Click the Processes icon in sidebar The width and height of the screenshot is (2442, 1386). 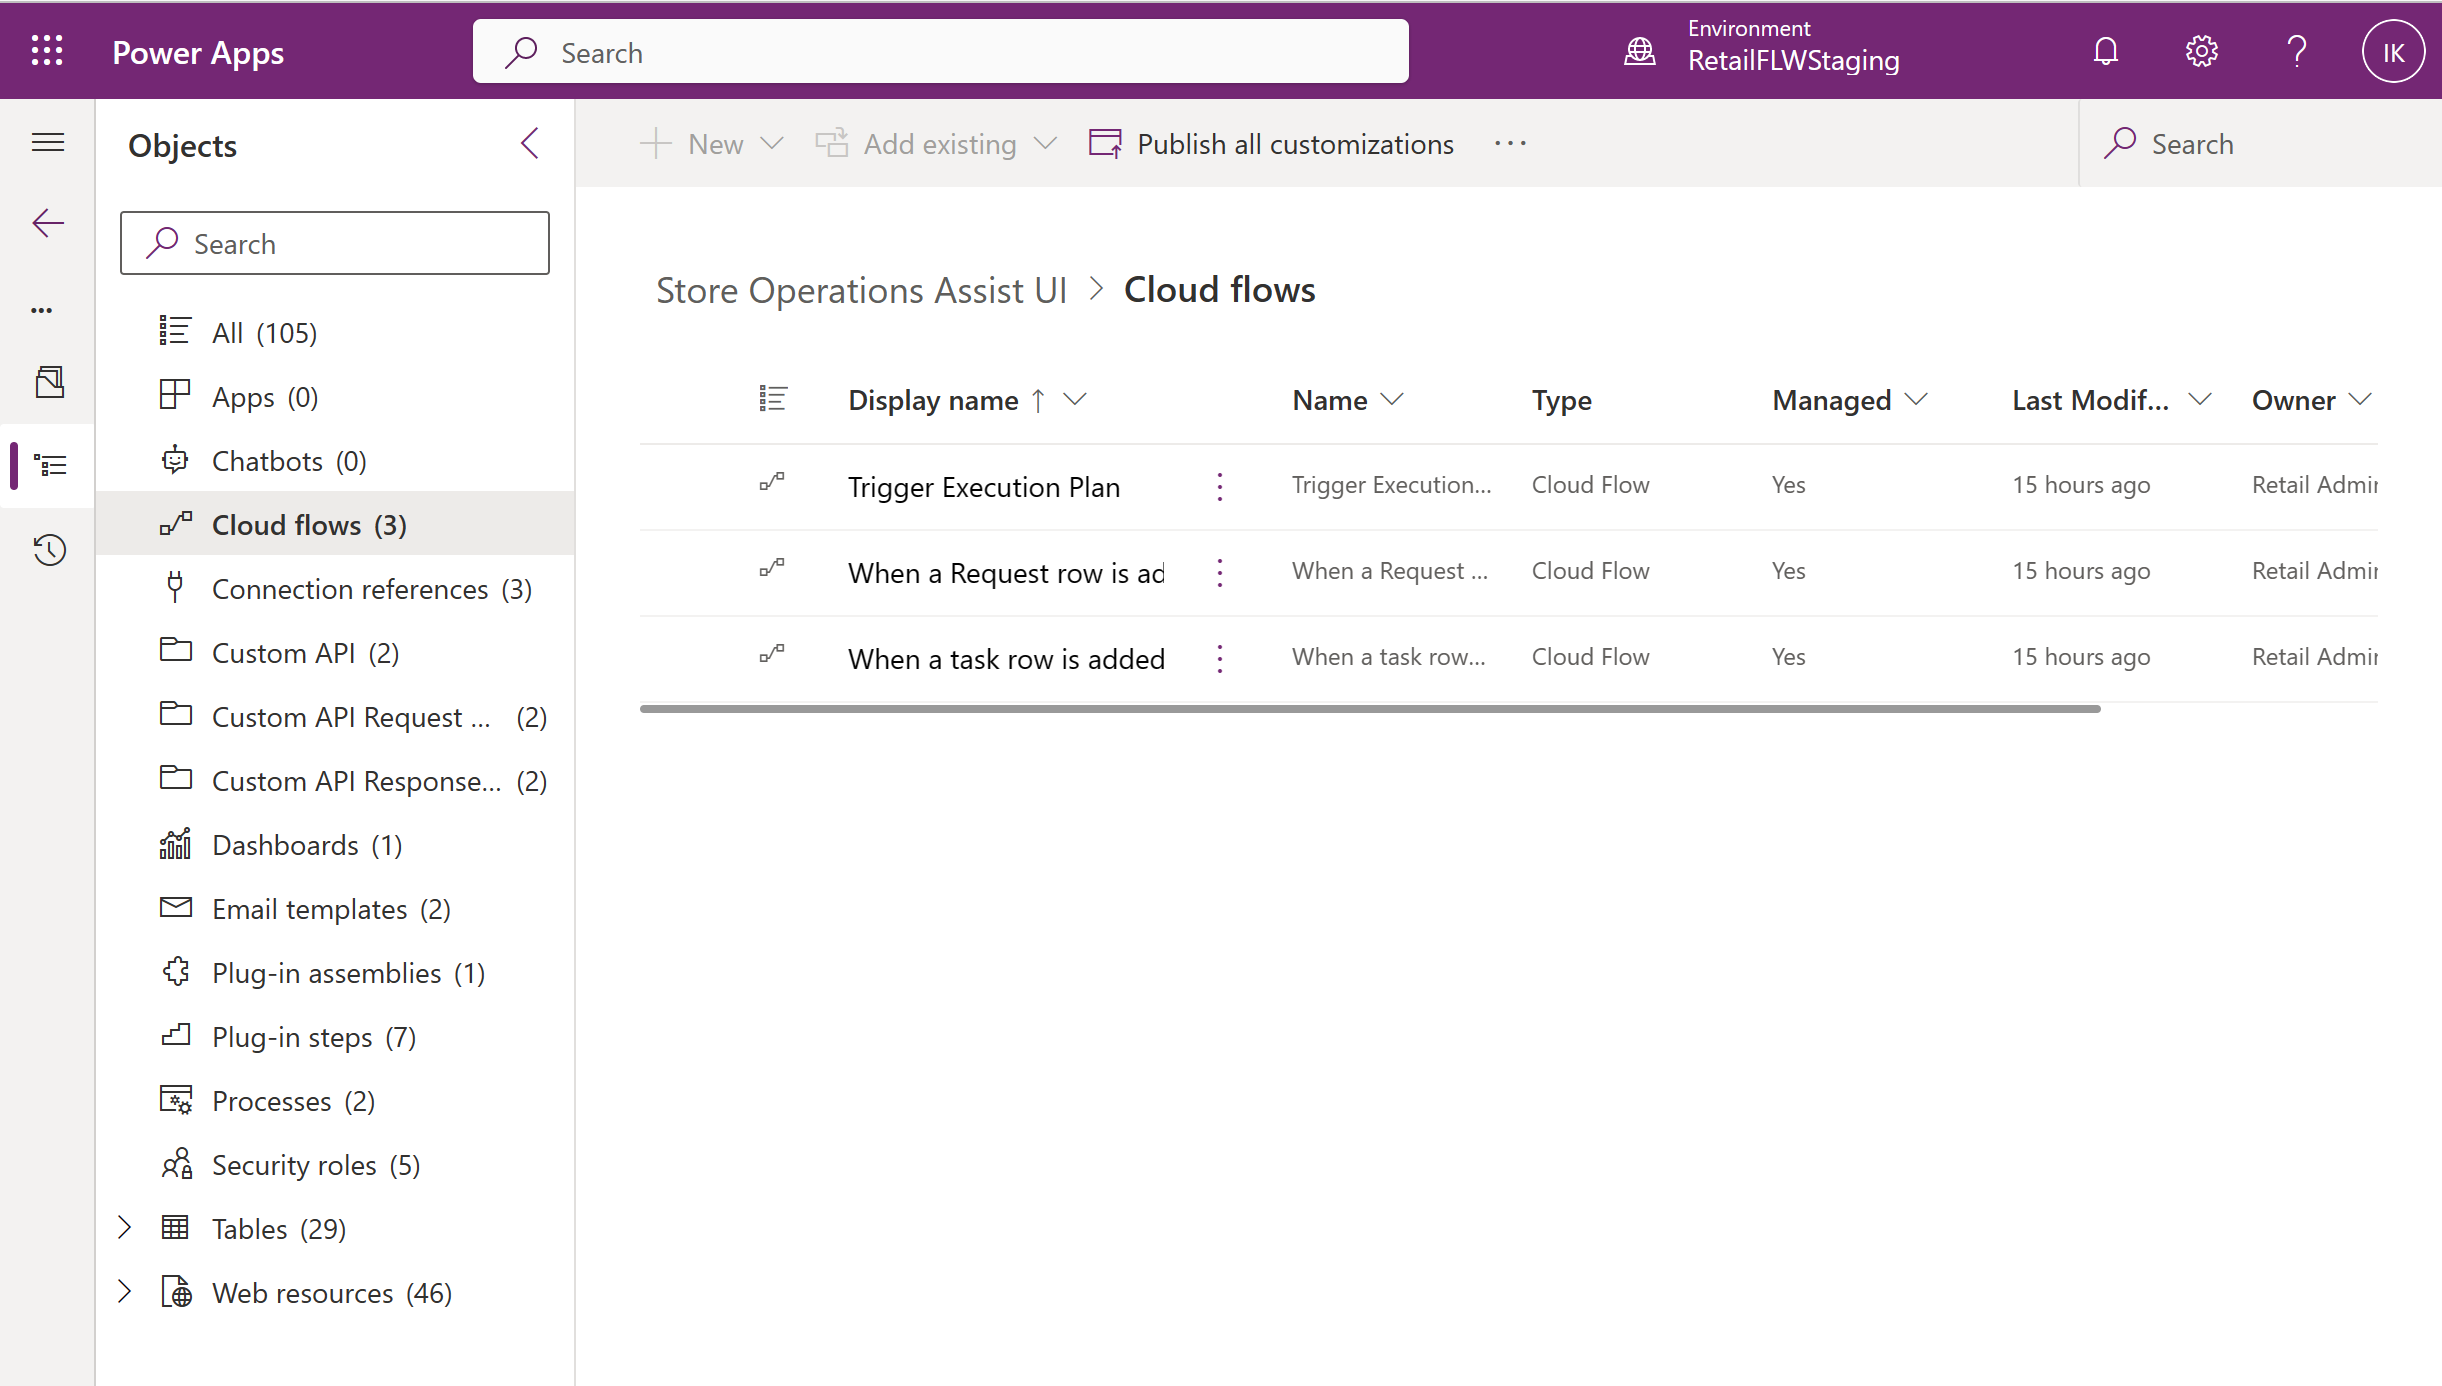click(174, 1101)
